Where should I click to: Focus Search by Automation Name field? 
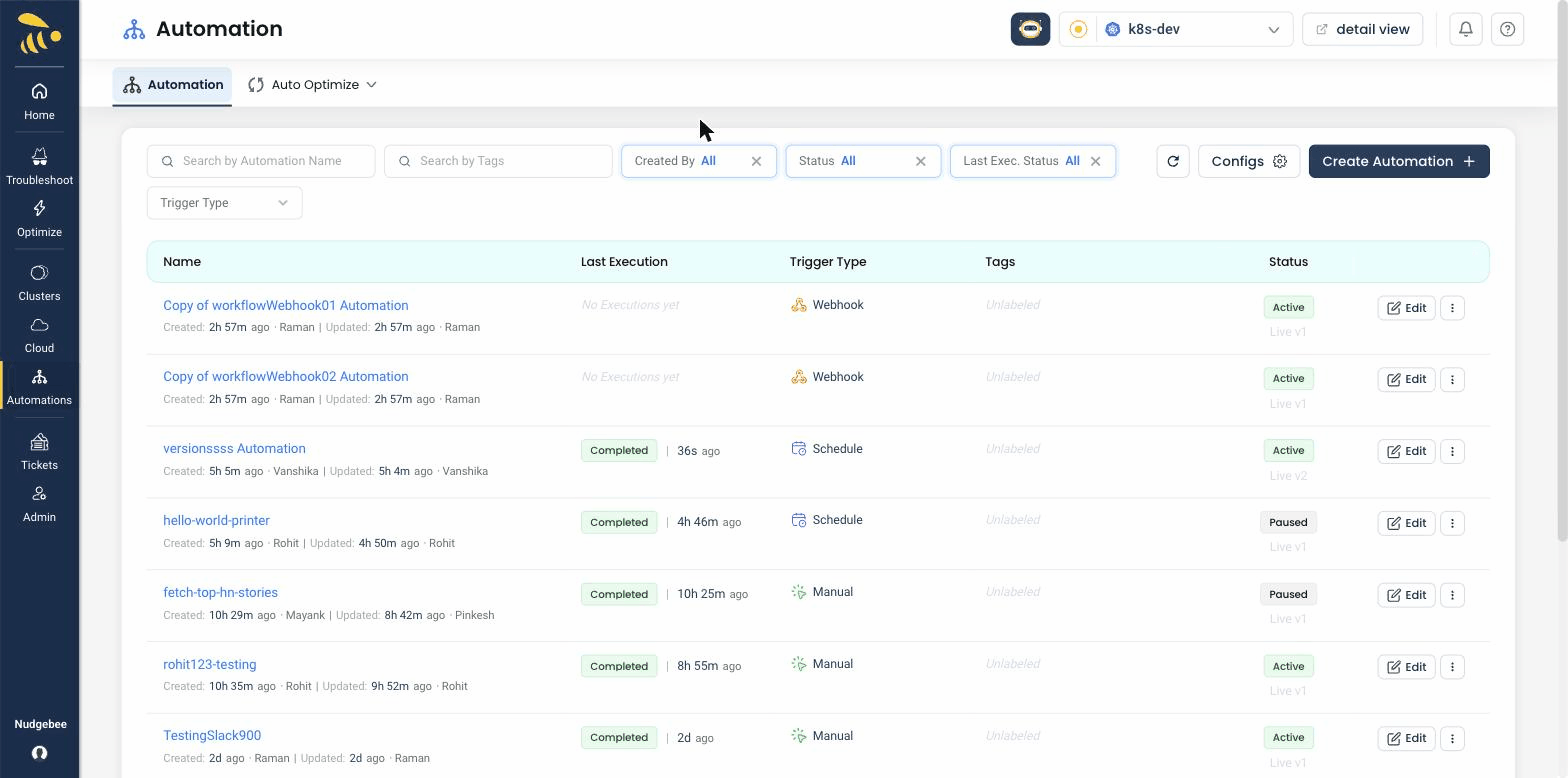click(x=261, y=161)
